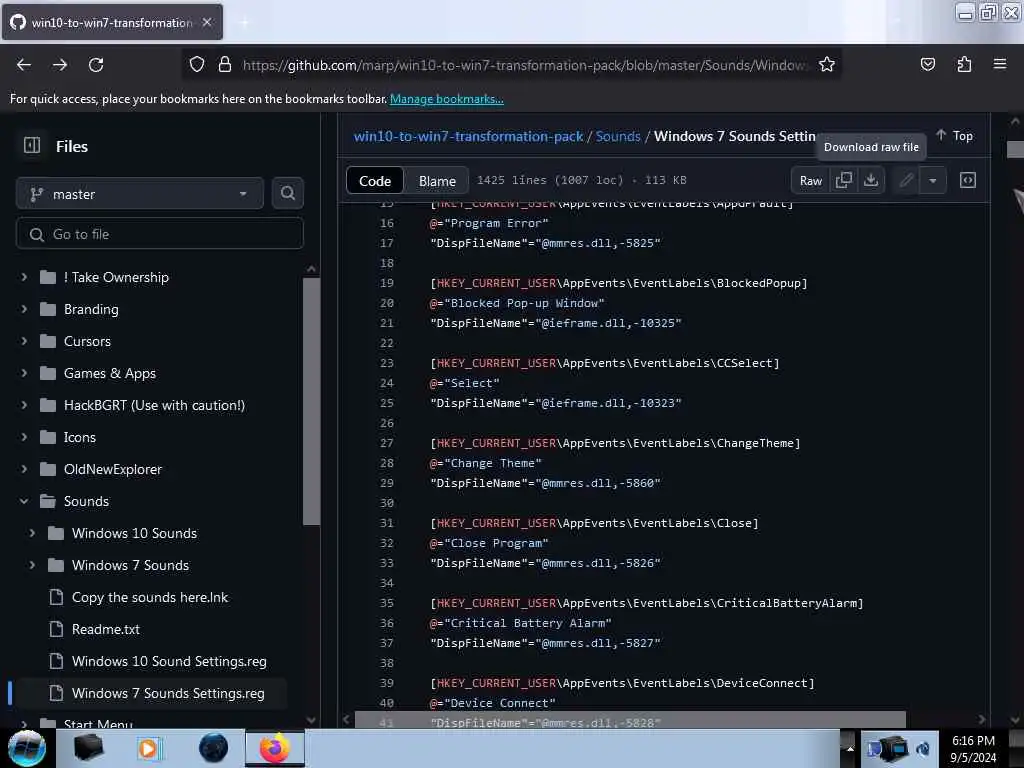Collapse the Sounds folder chevron
1024x768 pixels.
coord(24,501)
